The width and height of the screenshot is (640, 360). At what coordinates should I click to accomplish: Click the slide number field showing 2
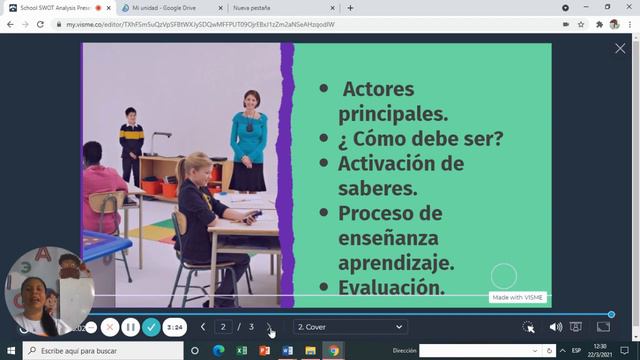point(223,327)
